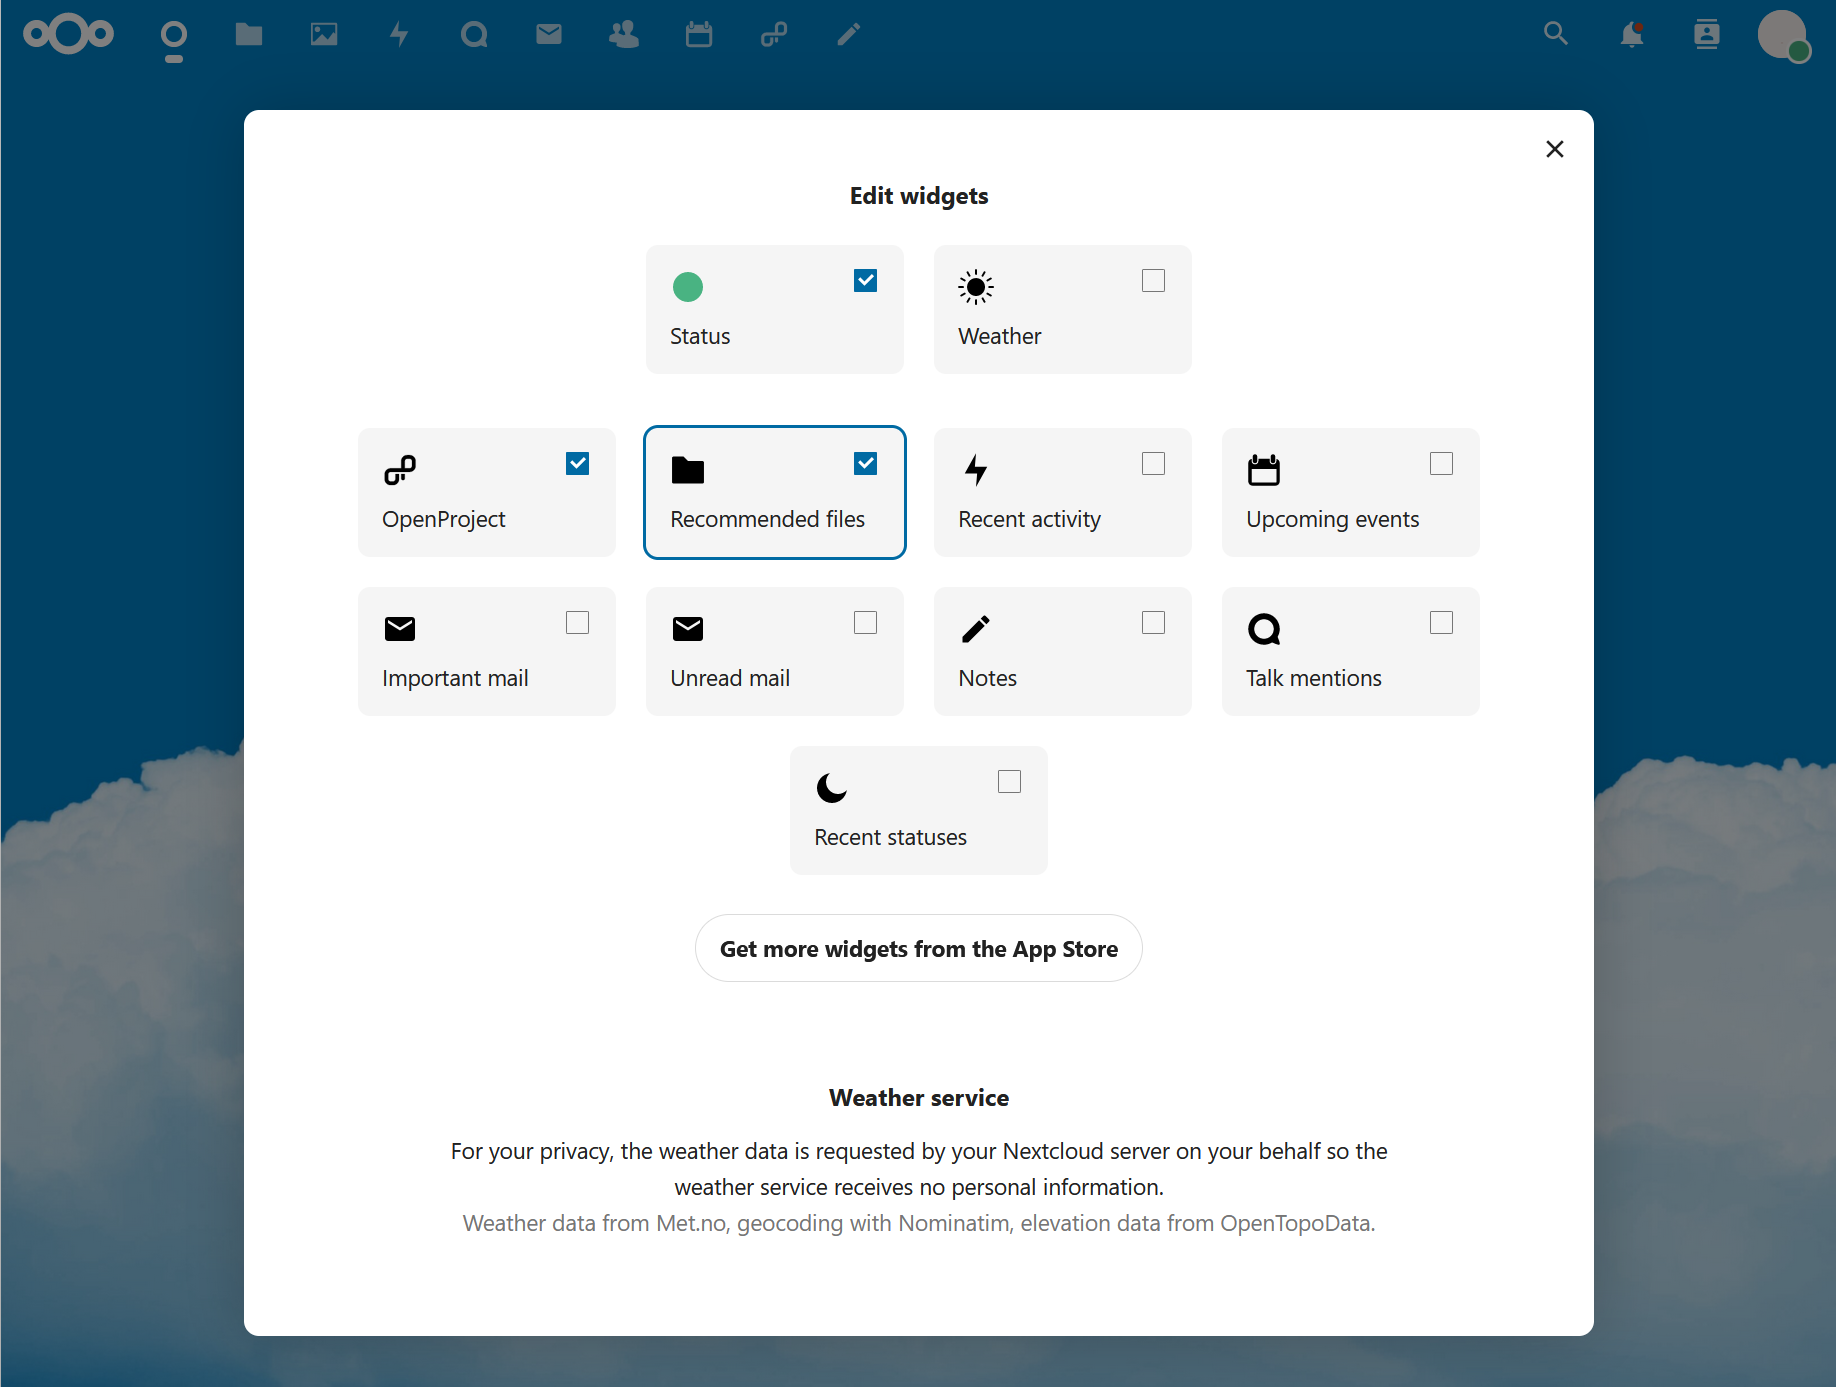Click Get more widgets from the App Store
1836x1387 pixels.
918,948
